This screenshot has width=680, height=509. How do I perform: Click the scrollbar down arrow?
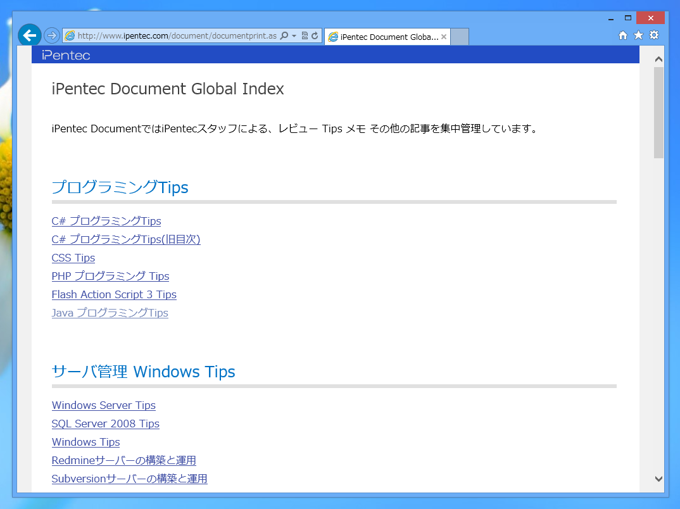tap(658, 479)
